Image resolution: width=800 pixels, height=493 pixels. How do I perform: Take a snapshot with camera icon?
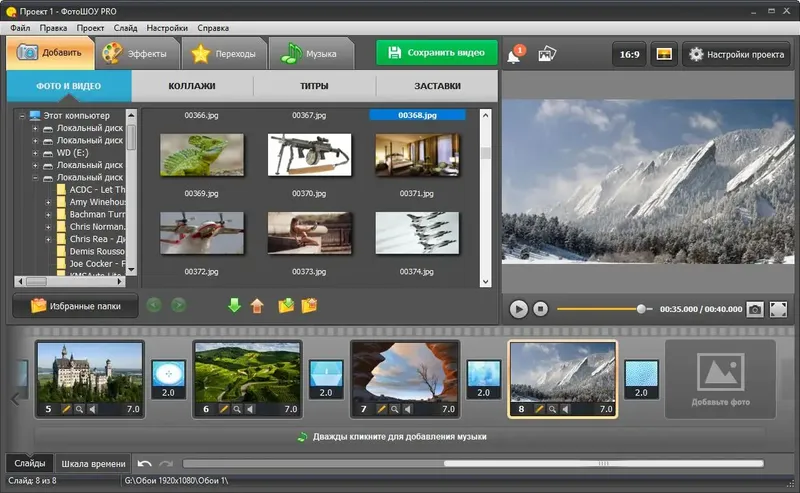(755, 309)
